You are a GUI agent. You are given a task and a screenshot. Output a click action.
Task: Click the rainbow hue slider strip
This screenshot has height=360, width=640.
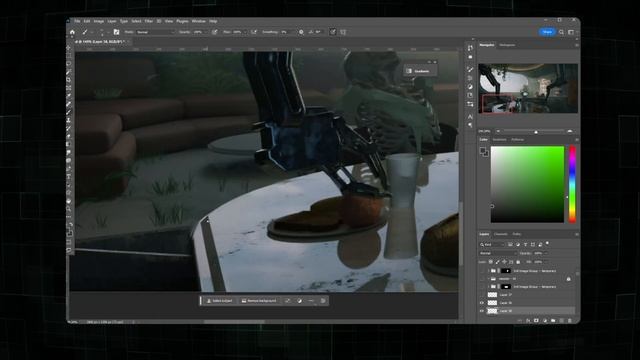coord(572,184)
